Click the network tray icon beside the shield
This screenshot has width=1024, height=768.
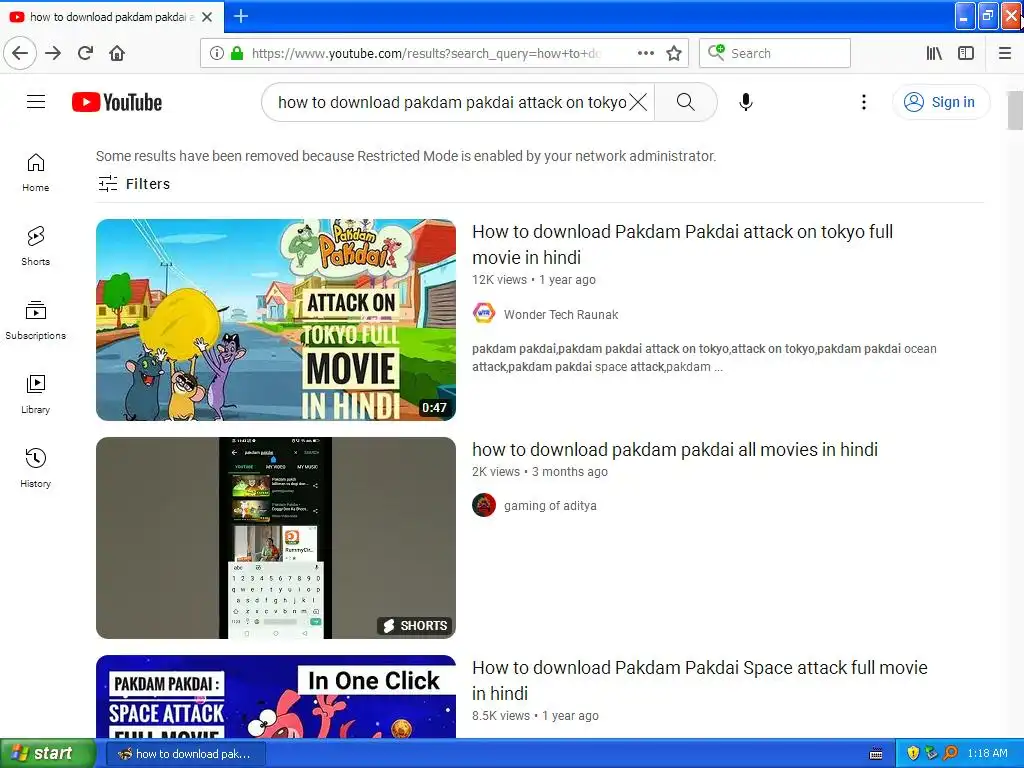[931, 754]
